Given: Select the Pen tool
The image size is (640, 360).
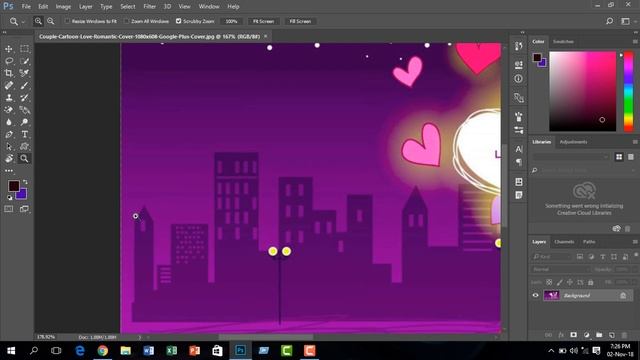Looking at the screenshot, I should (9, 134).
